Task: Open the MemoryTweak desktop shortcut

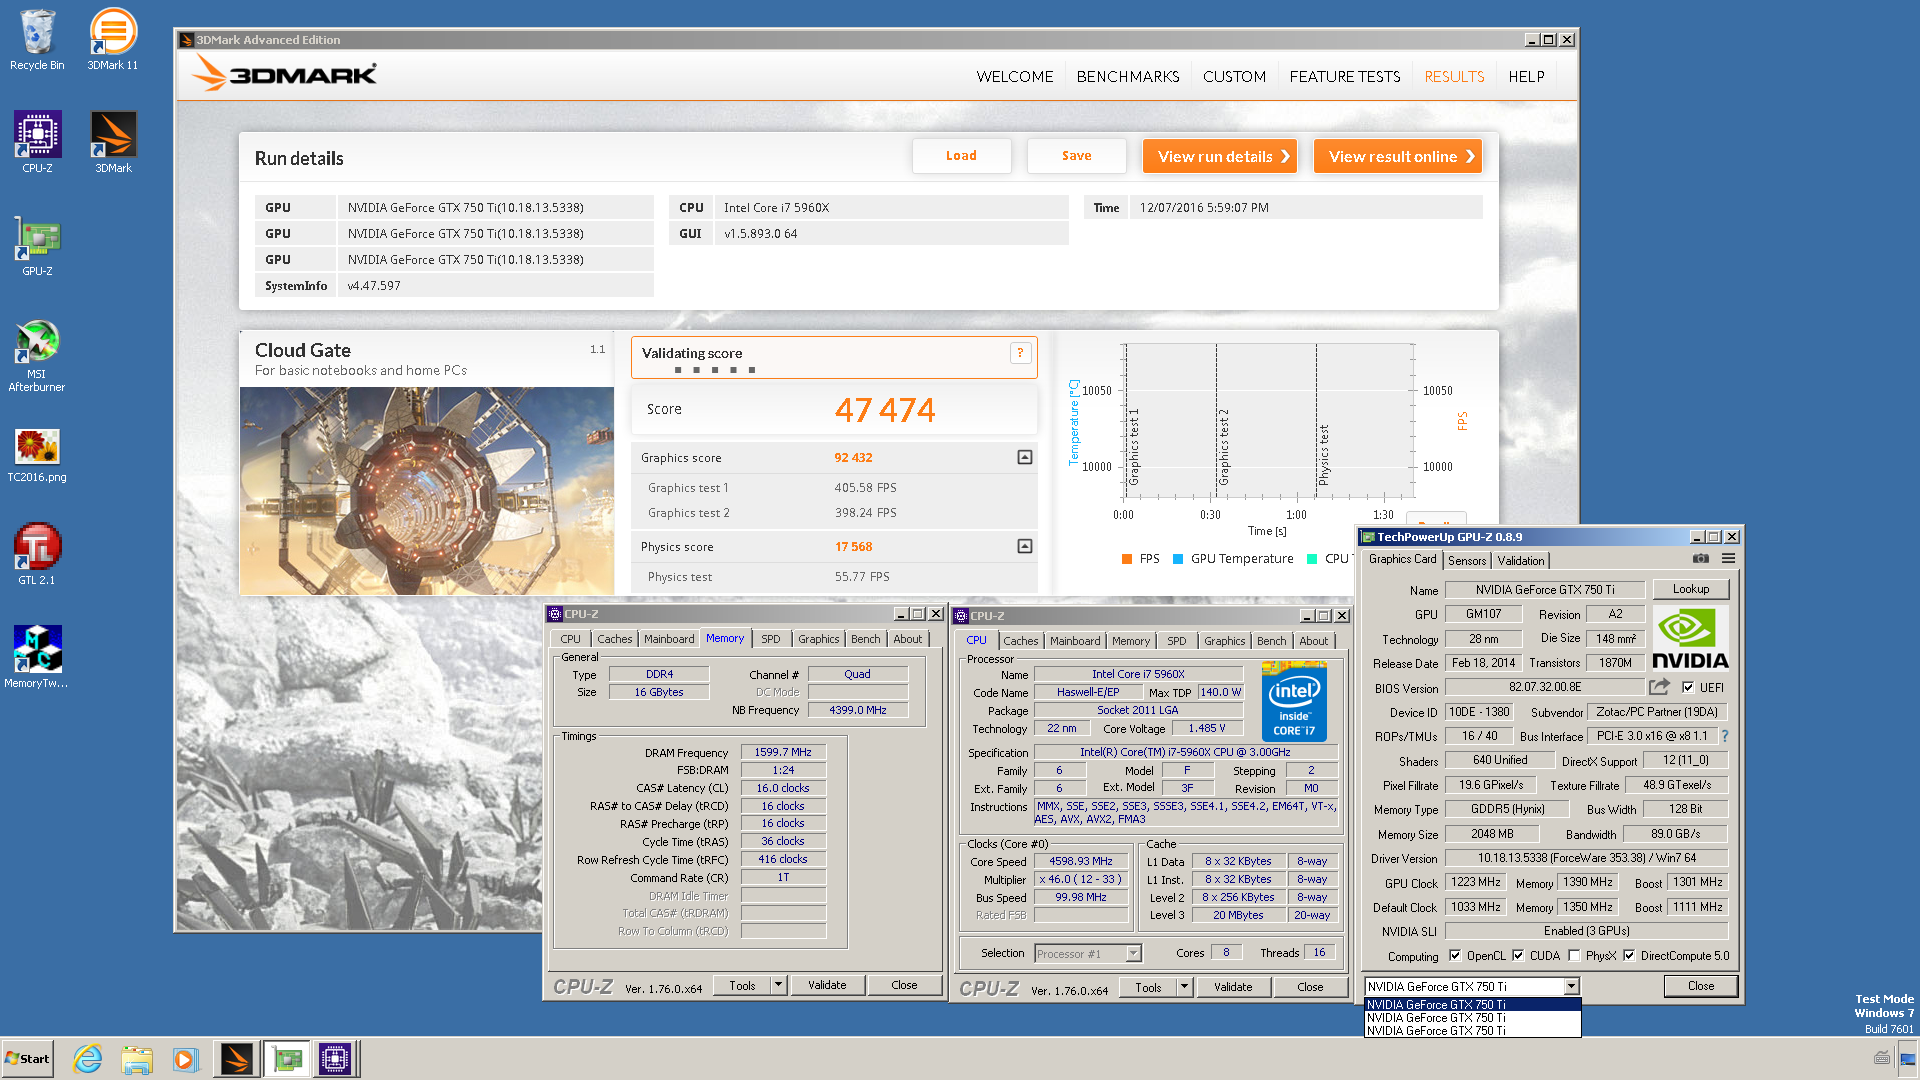Action: coord(37,657)
